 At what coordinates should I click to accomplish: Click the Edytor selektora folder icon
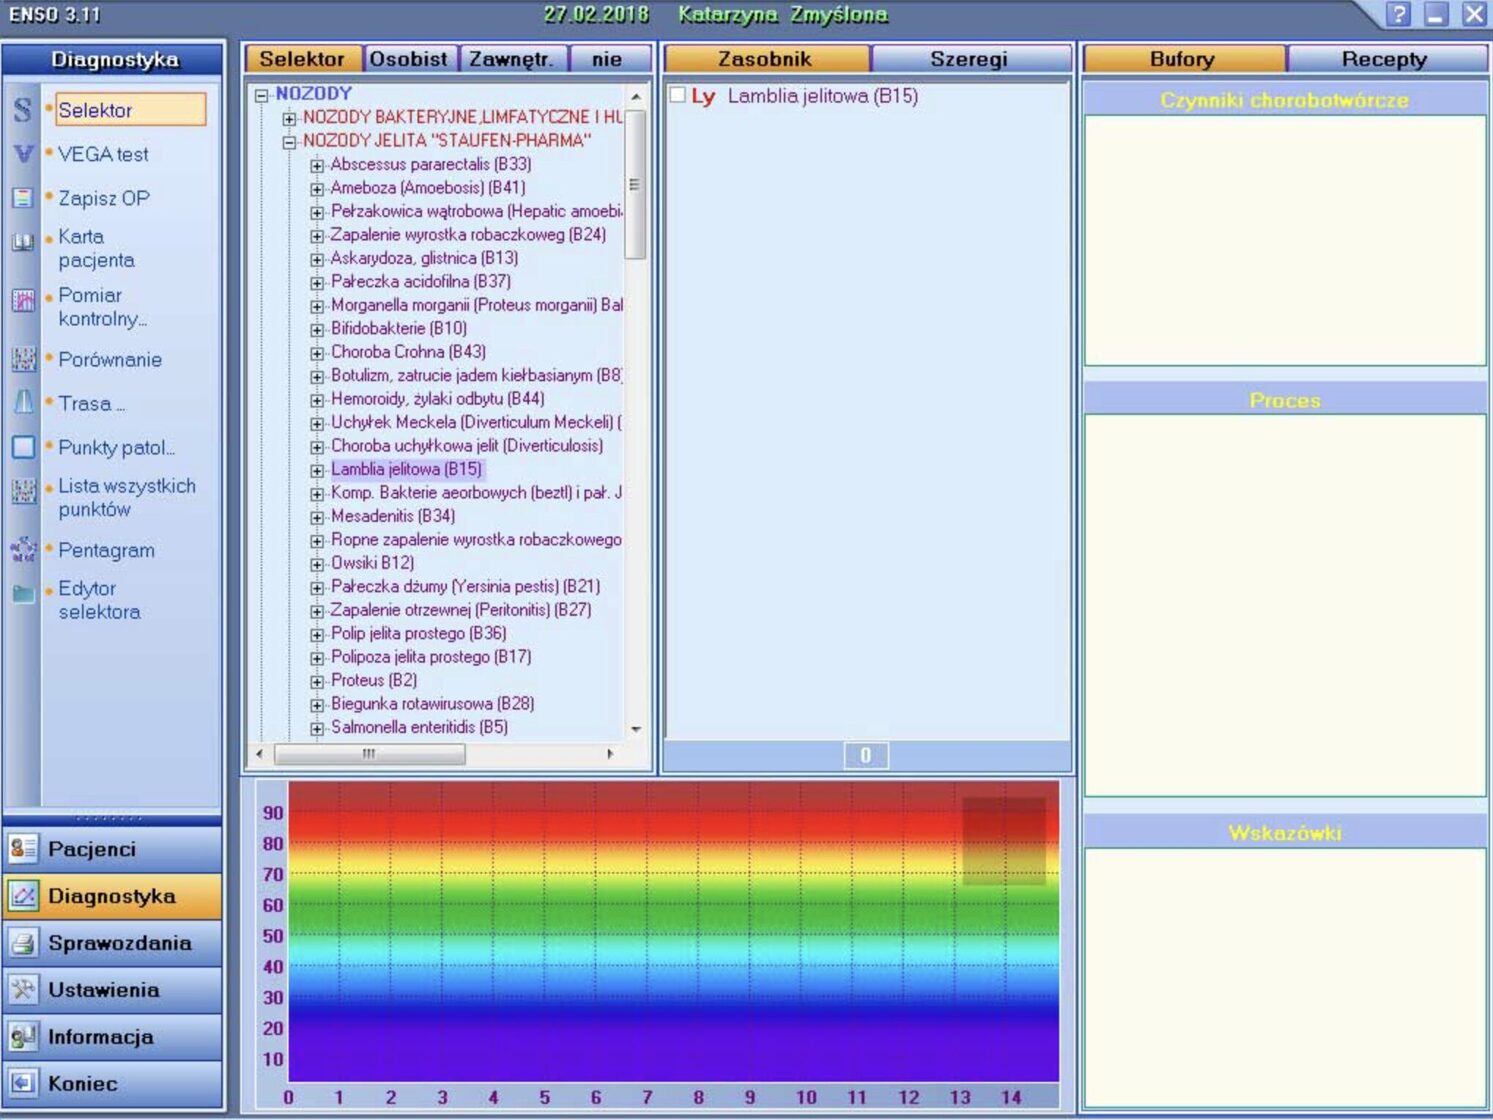tap(23, 593)
